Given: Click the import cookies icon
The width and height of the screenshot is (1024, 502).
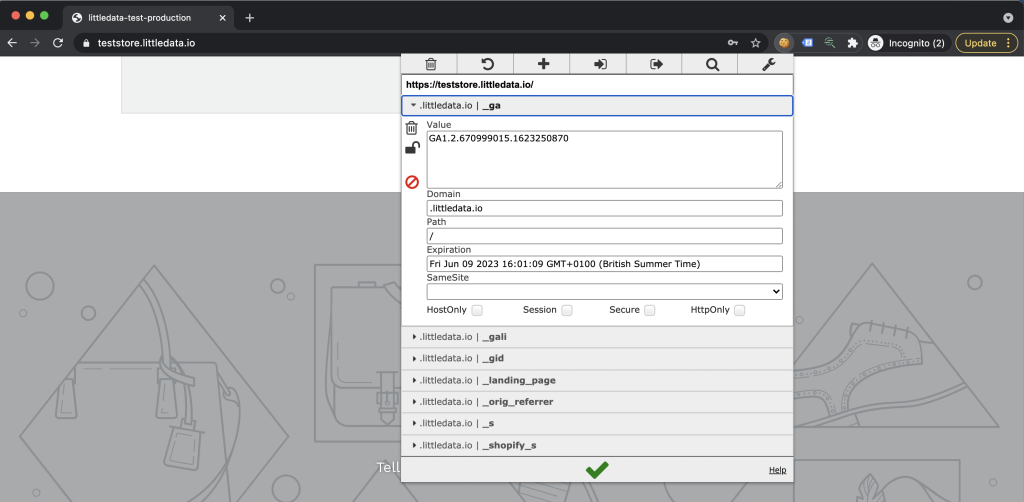Looking at the screenshot, I should pos(600,64).
